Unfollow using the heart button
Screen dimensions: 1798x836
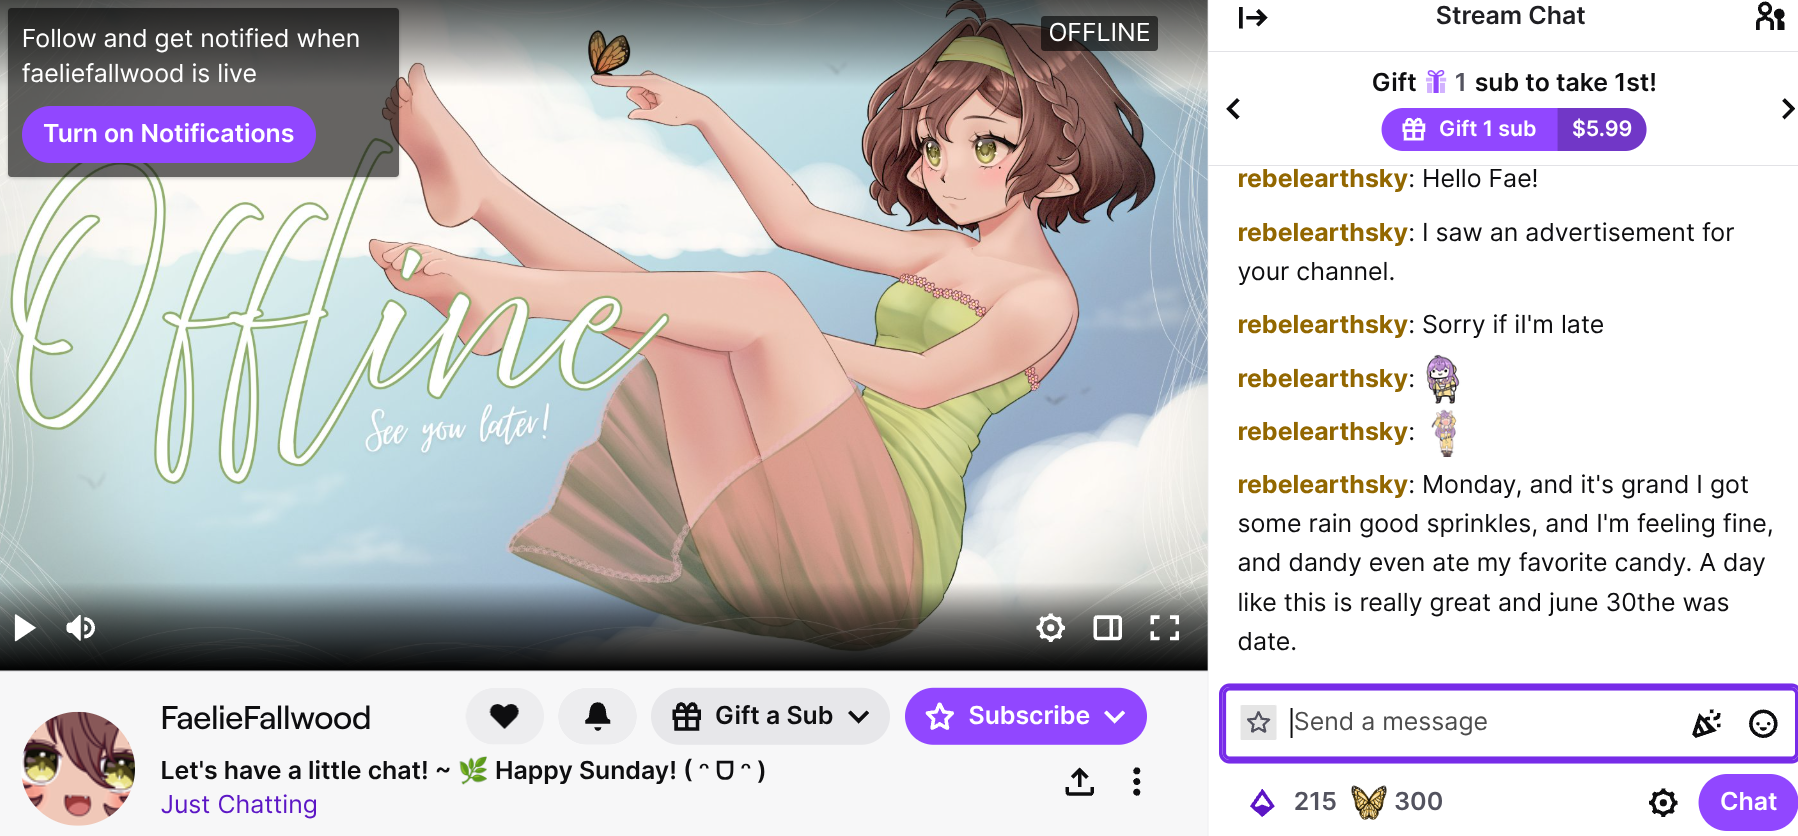(x=504, y=716)
